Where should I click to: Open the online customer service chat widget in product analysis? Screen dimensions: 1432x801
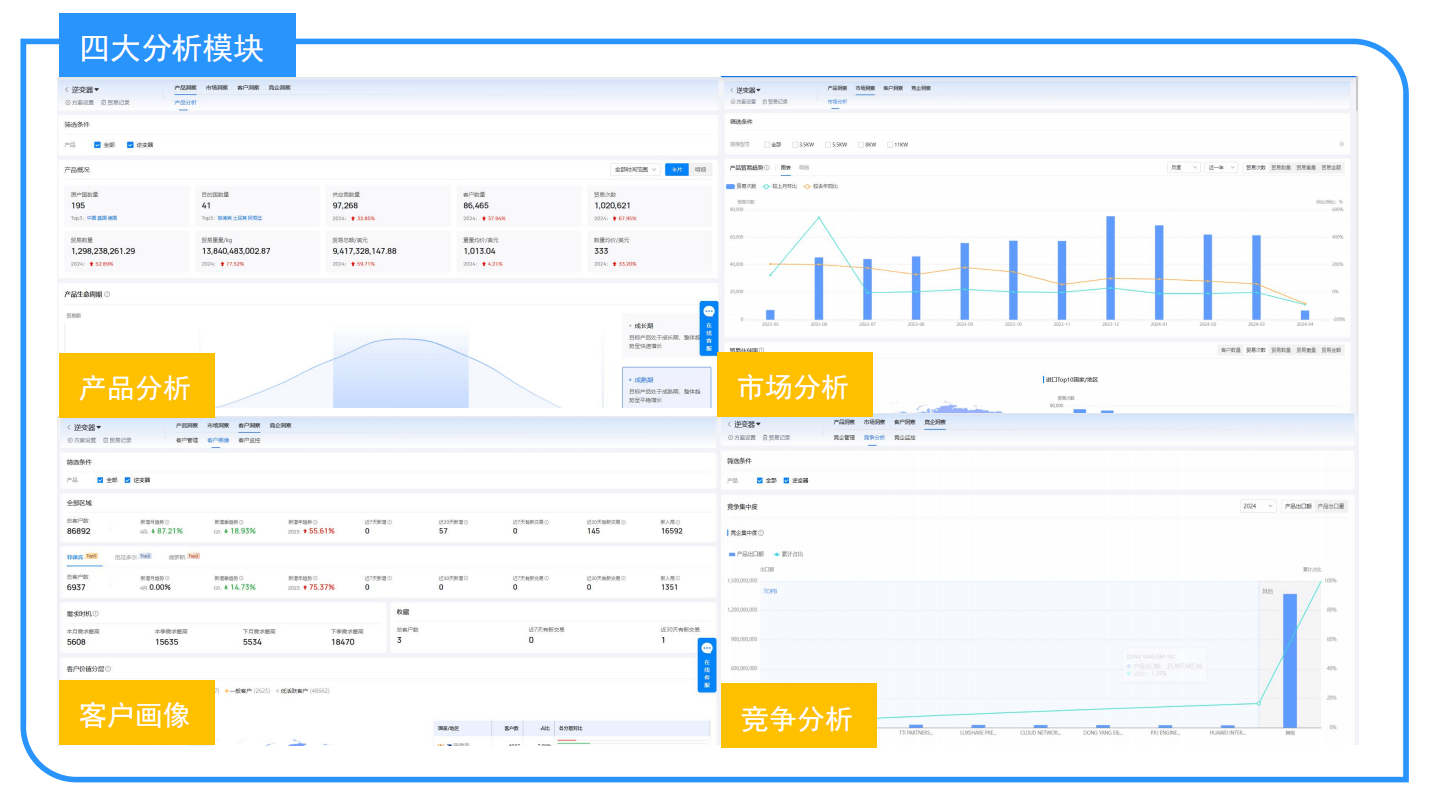click(708, 327)
